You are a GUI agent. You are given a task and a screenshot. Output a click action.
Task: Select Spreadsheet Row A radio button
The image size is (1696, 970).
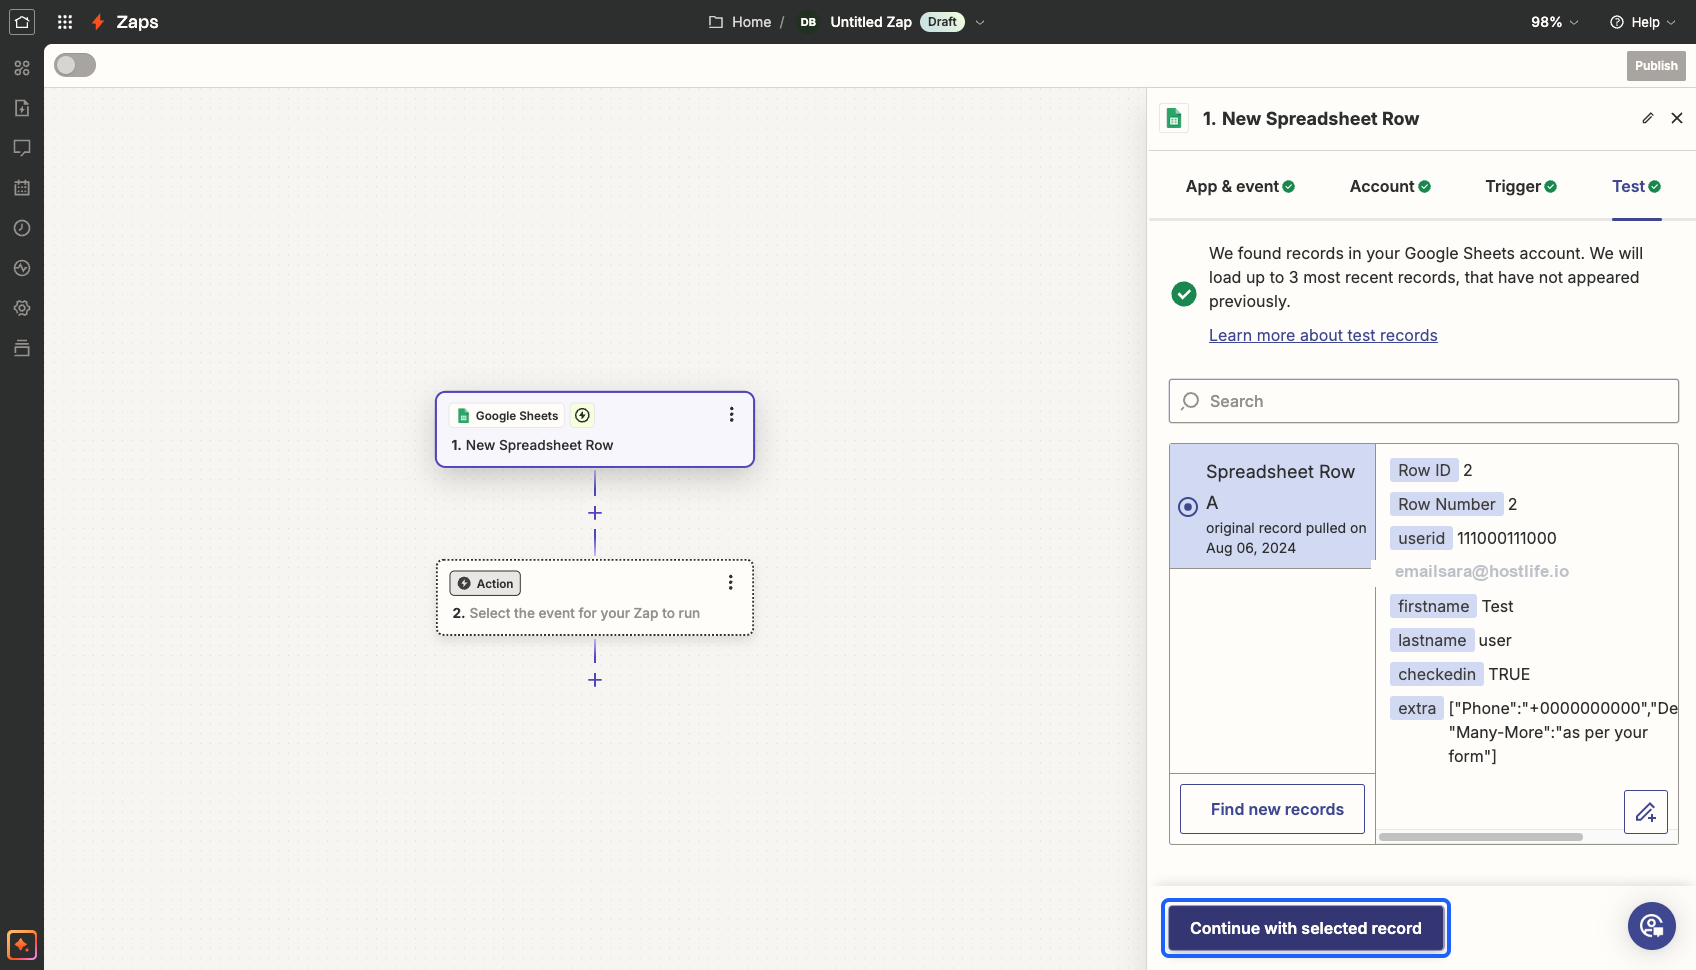tap(1188, 507)
